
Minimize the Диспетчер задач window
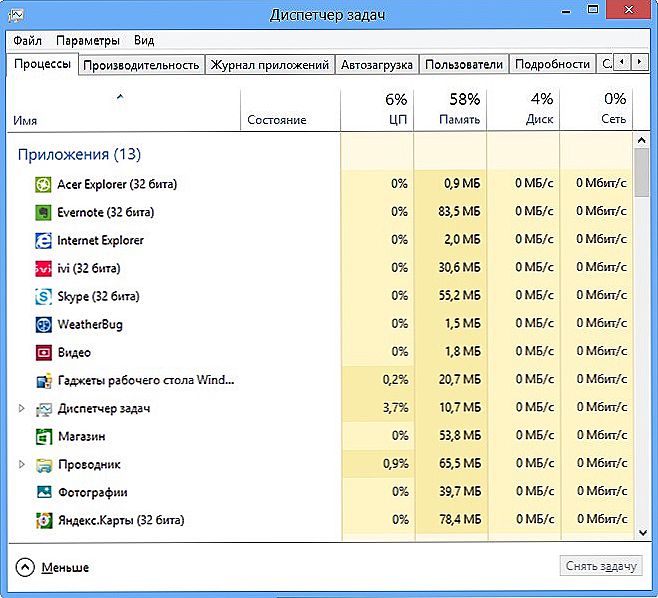click(566, 10)
